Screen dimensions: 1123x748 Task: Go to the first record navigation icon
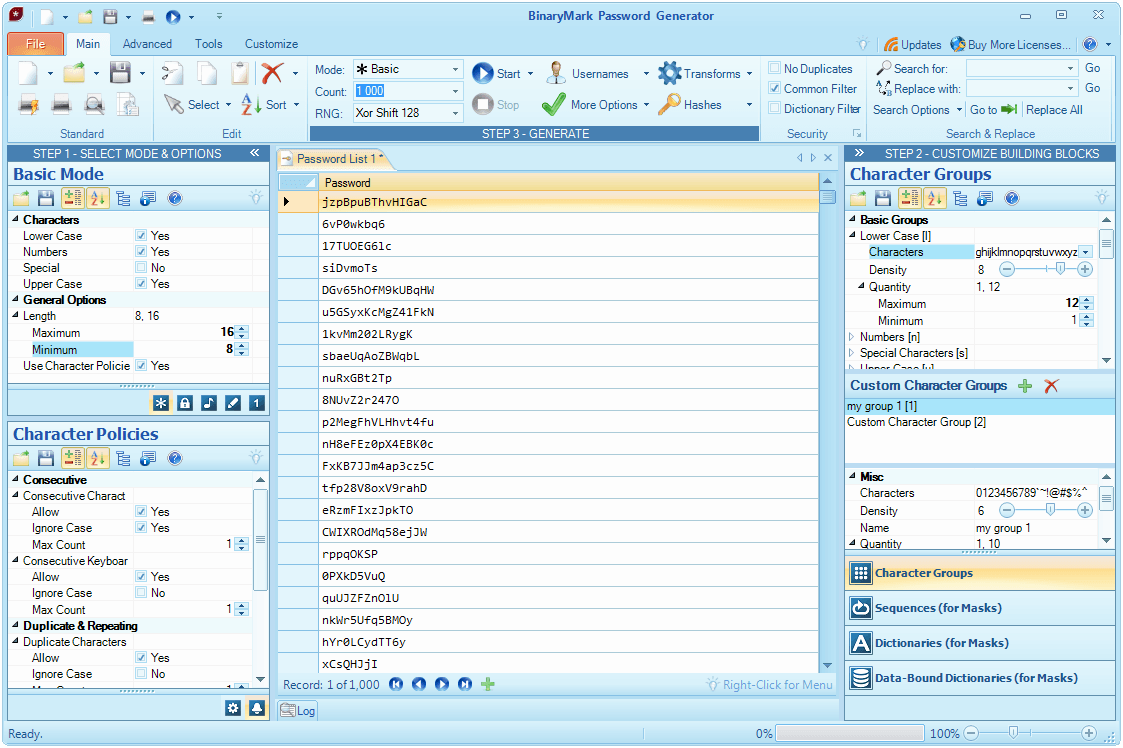coord(396,684)
